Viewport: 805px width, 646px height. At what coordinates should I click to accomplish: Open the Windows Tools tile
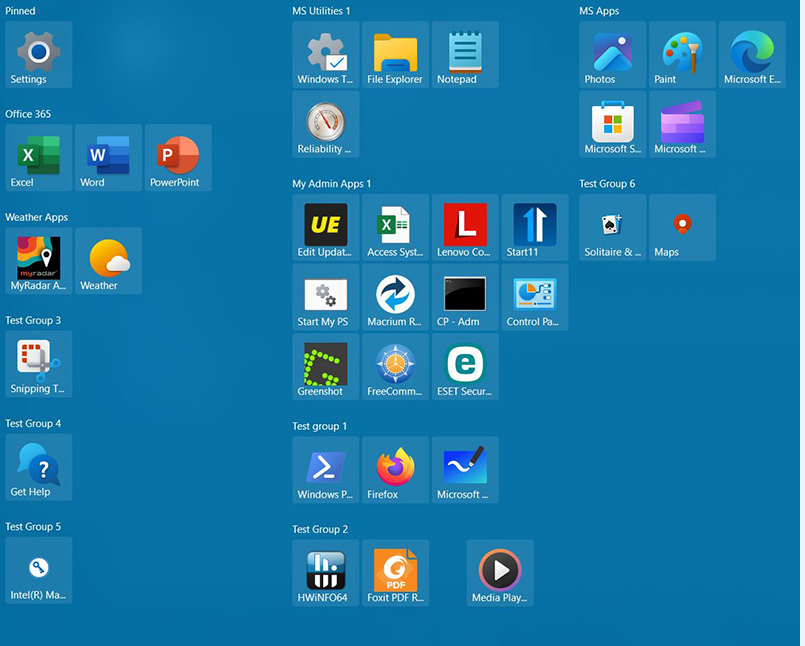(325, 54)
